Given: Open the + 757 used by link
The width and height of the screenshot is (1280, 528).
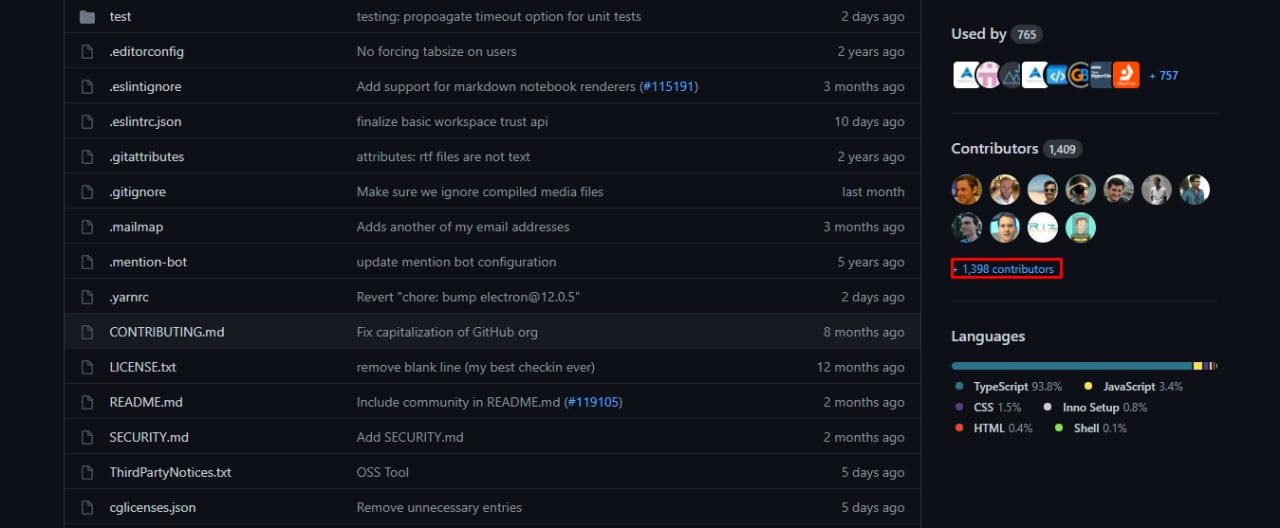Looking at the screenshot, I should point(1163,75).
